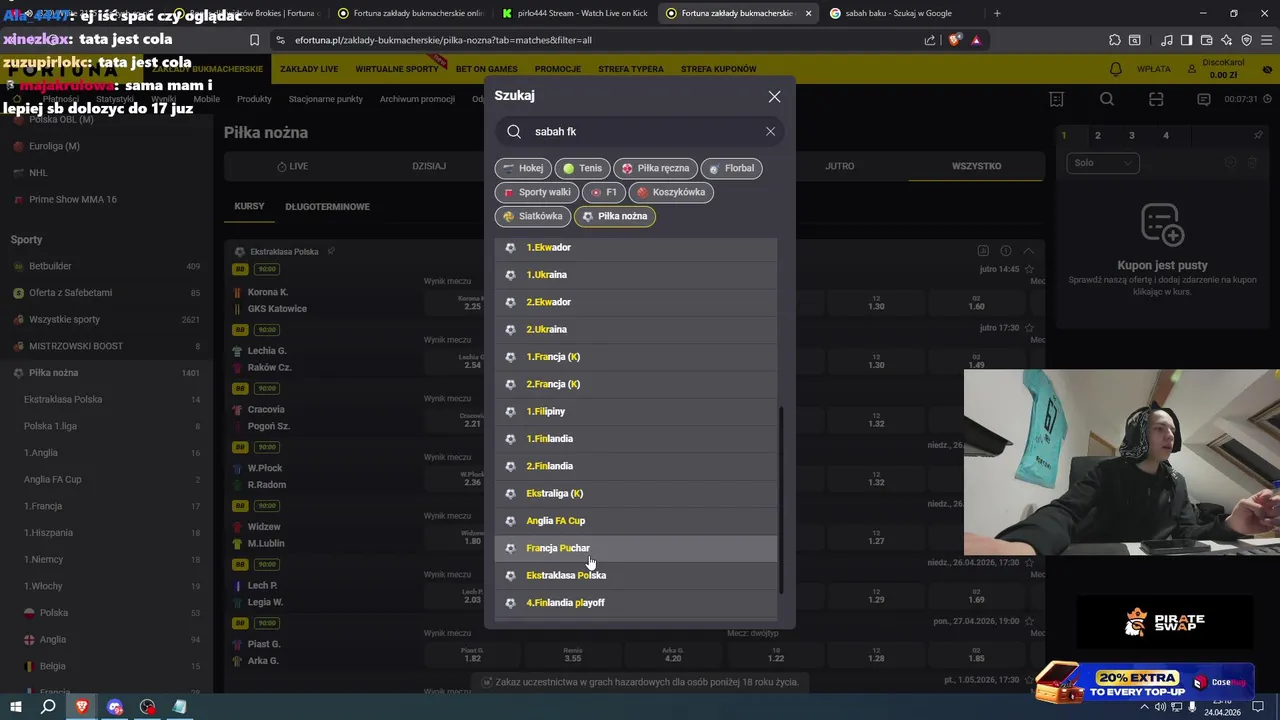The height and width of the screenshot is (720, 1280).
Task: Click the share icon in the address bar
Action: click(x=930, y=40)
